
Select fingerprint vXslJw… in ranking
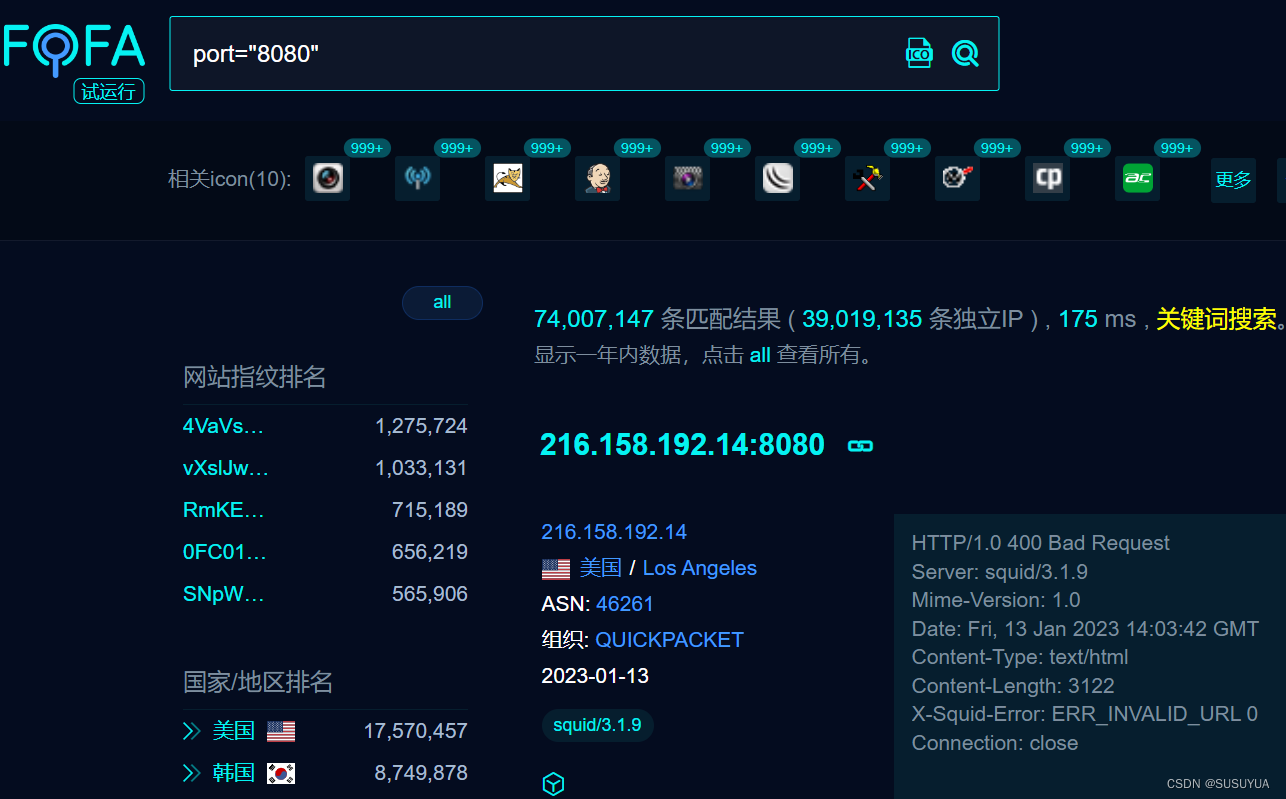pos(226,468)
